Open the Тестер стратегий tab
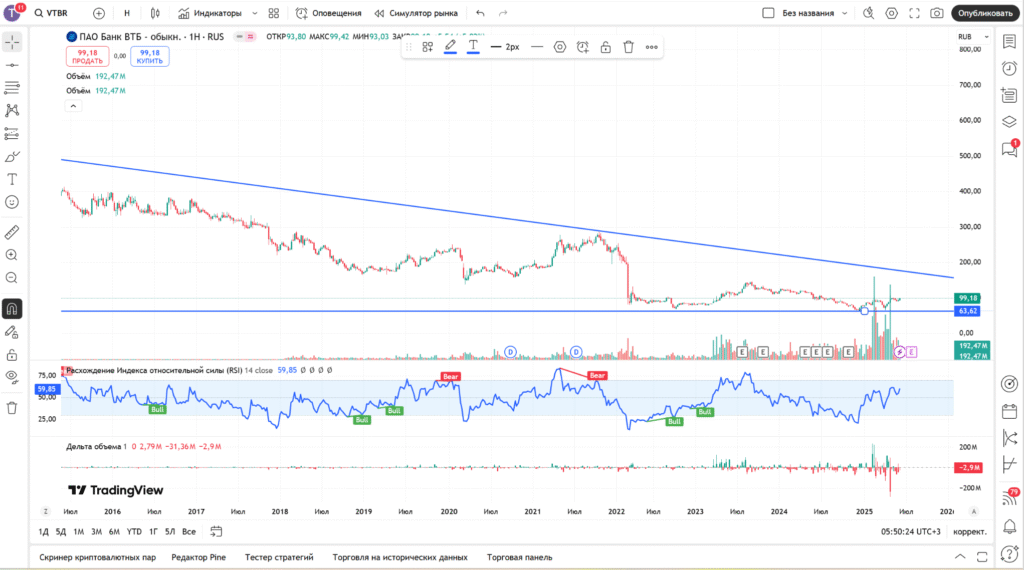This screenshot has height=570, width=1024. 279,558
